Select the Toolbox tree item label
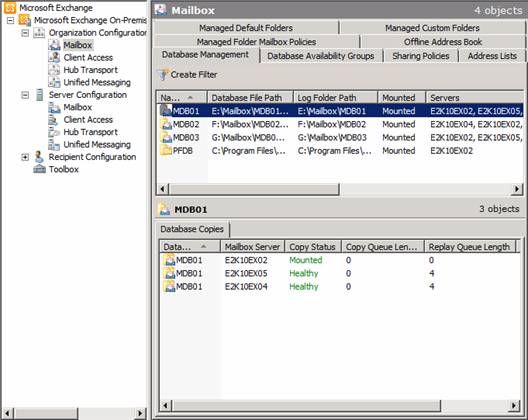Image resolution: width=528 pixels, height=420 pixels. point(64,169)
